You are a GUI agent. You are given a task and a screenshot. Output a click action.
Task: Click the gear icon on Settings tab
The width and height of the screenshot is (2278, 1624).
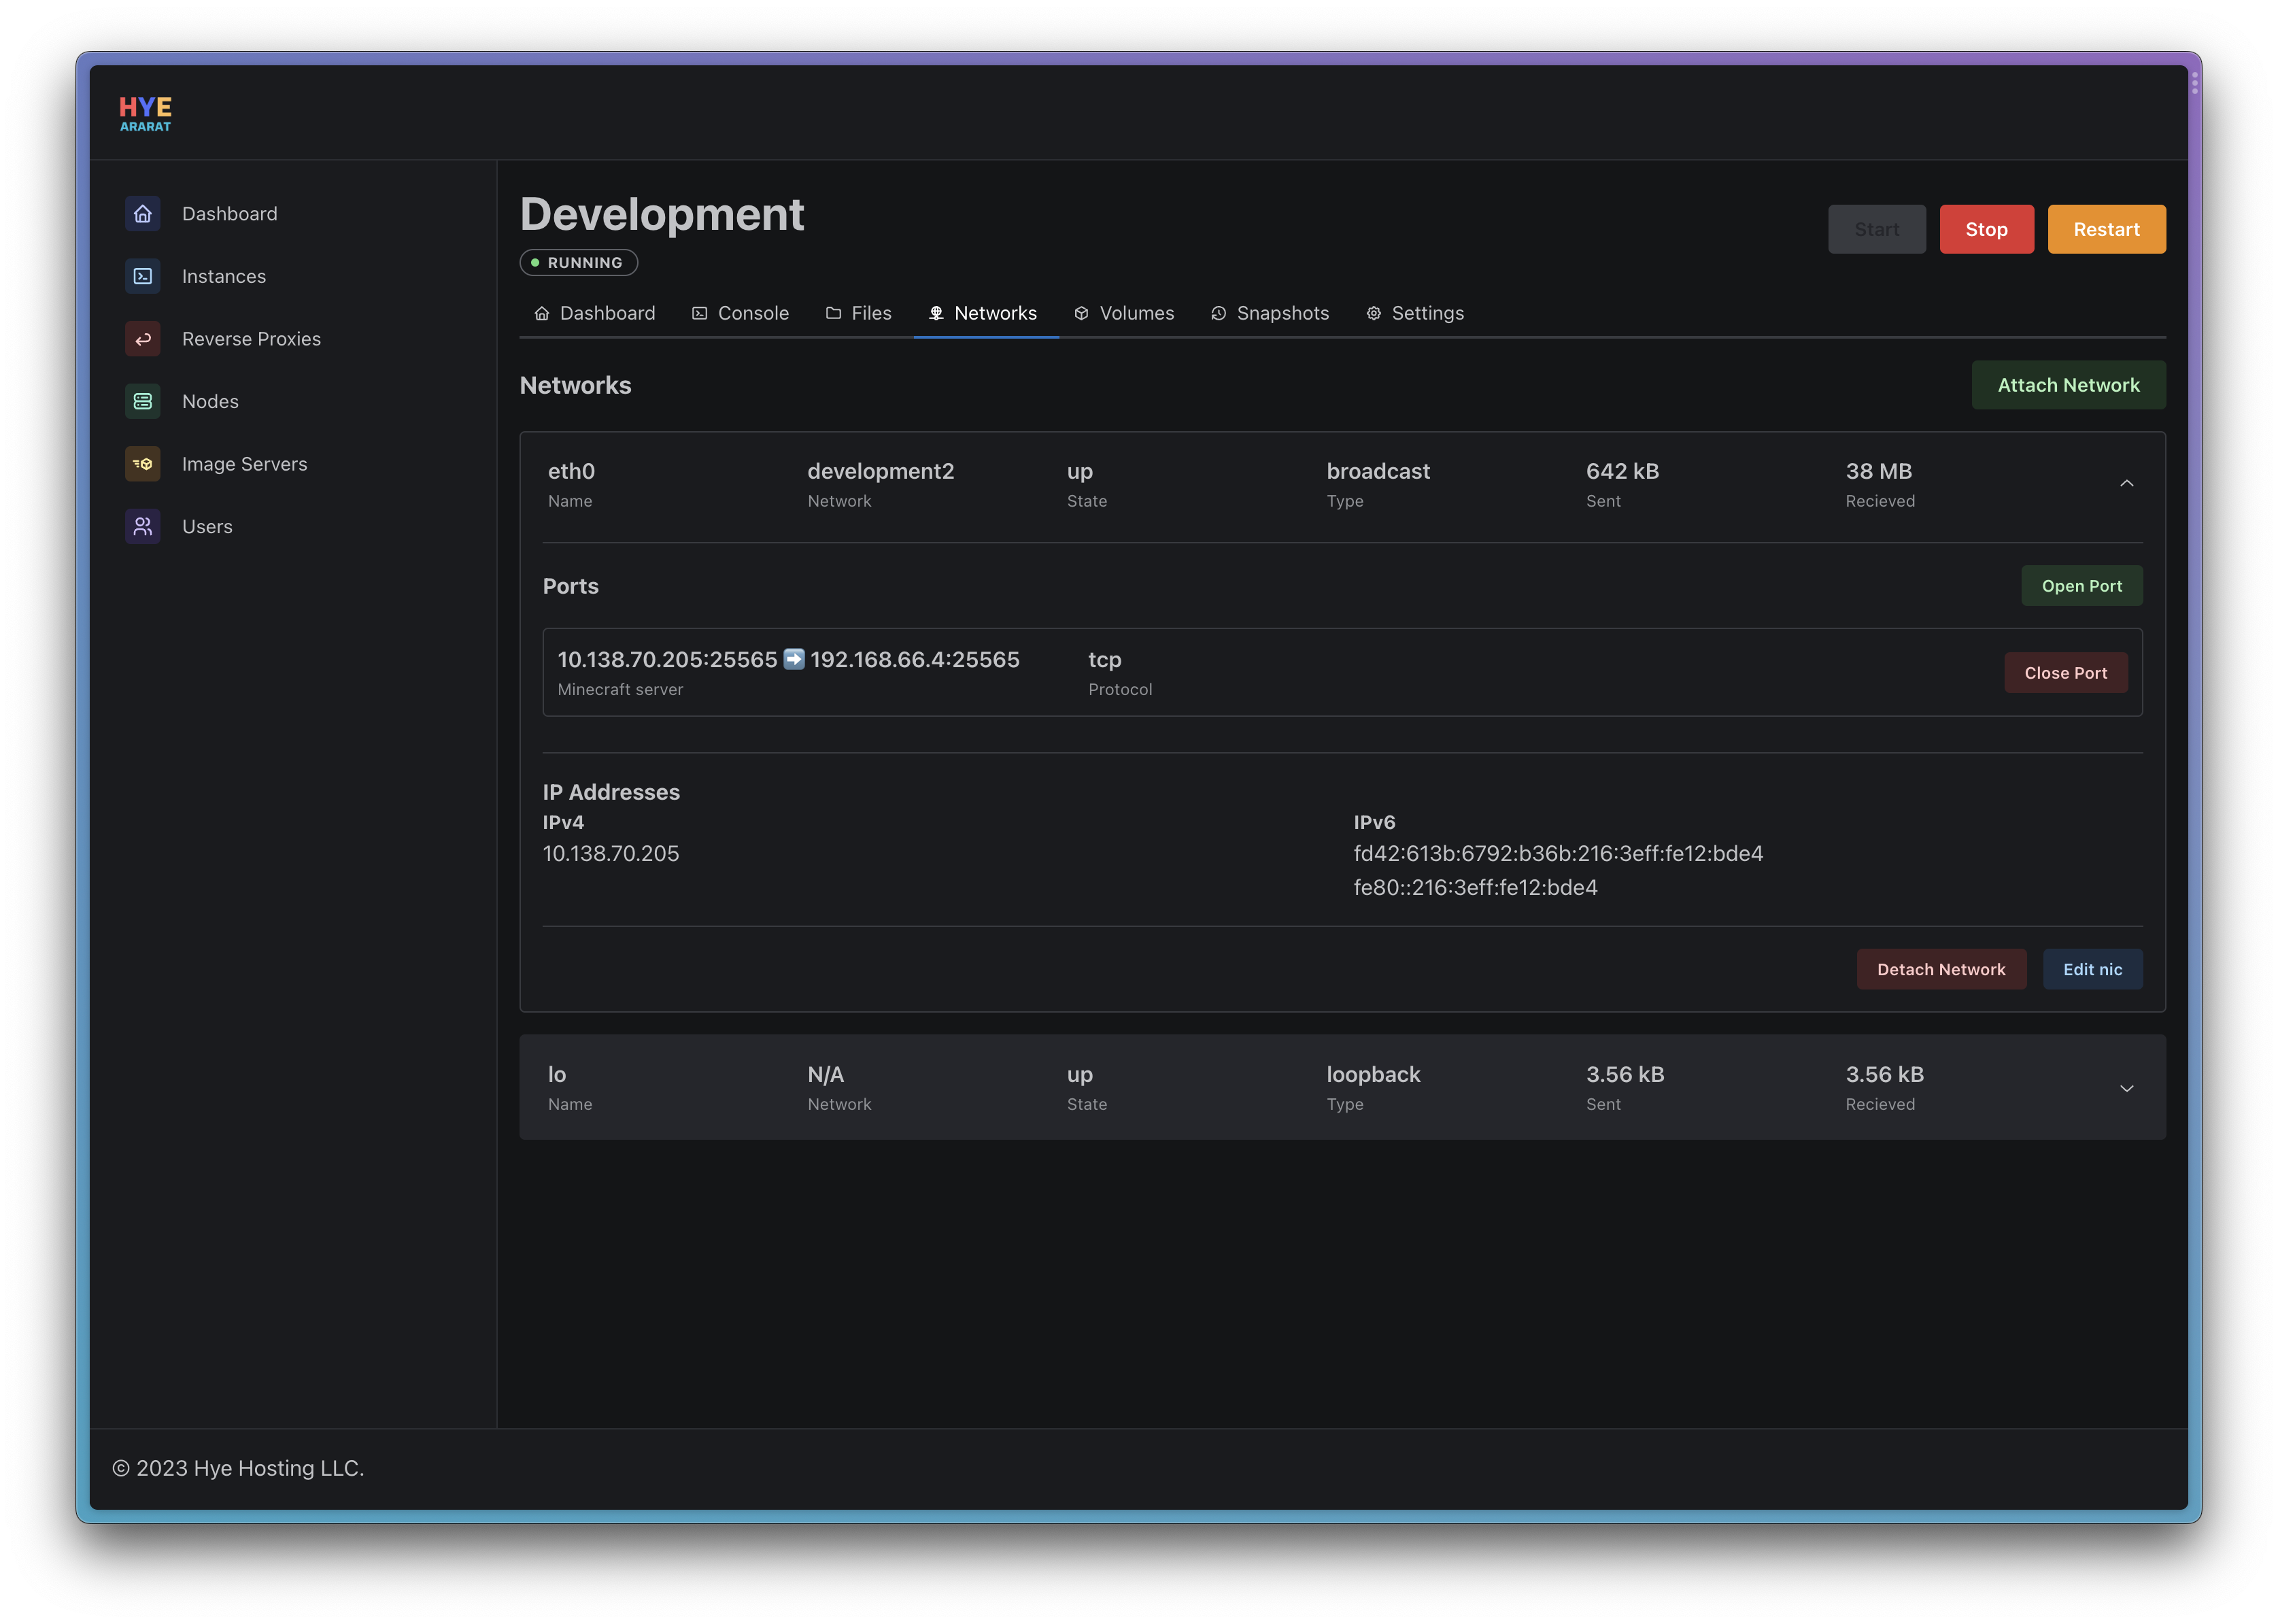1374,313
